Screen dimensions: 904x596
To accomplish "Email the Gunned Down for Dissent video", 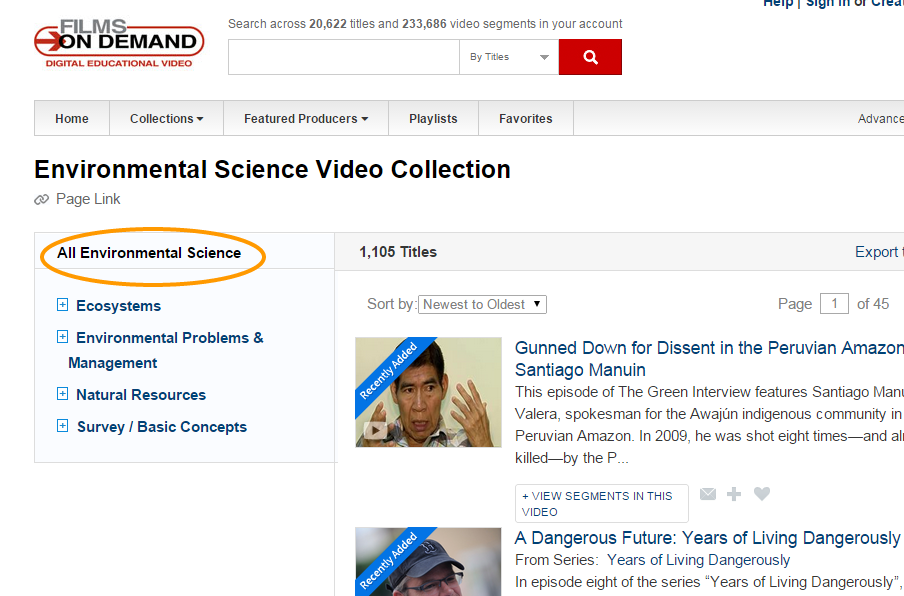I will click(x=708, y=494).
